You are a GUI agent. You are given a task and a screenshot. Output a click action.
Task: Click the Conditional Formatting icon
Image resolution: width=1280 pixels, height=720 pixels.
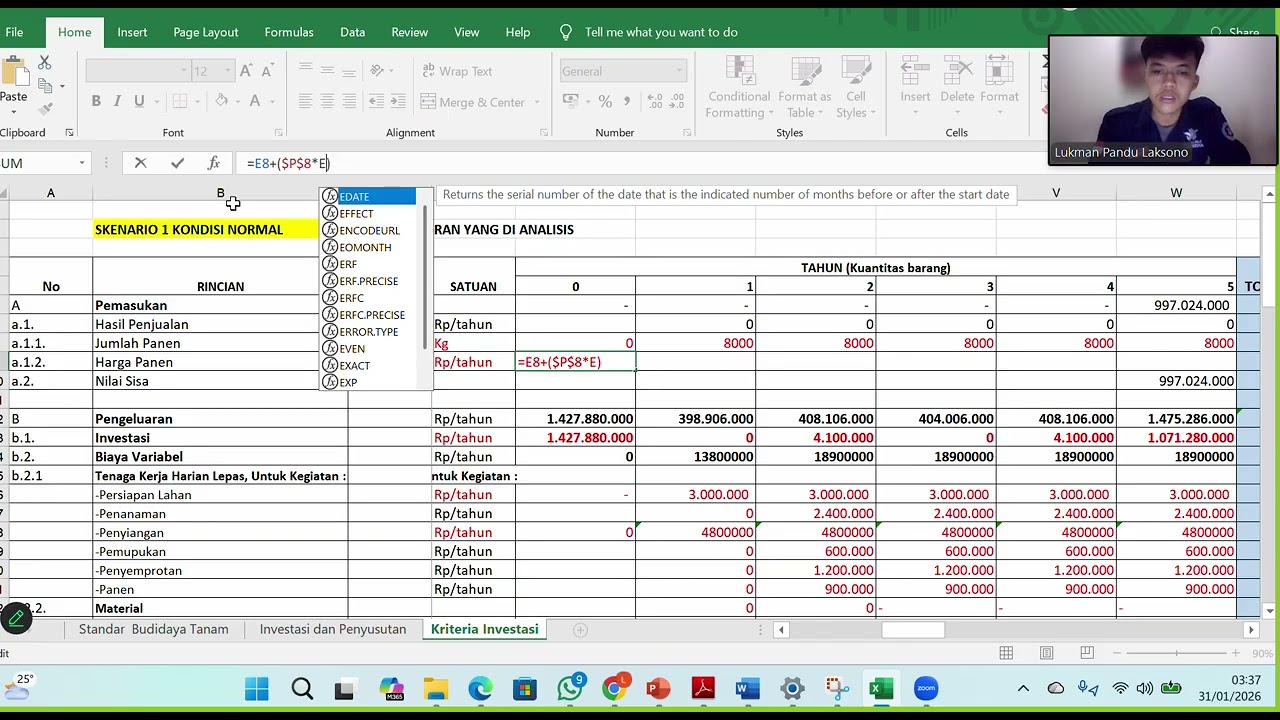(739, 70)
